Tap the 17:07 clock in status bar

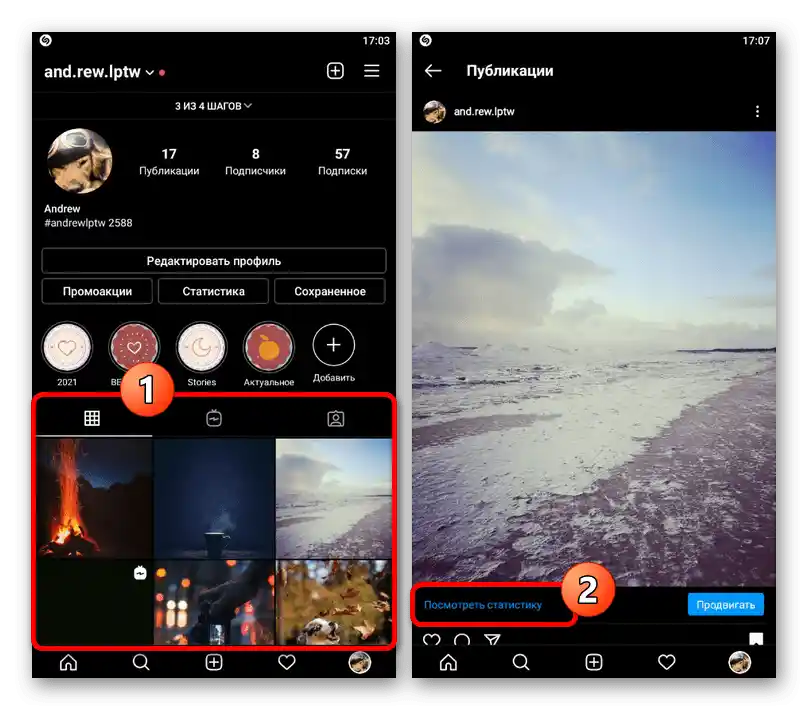[755, 41]
